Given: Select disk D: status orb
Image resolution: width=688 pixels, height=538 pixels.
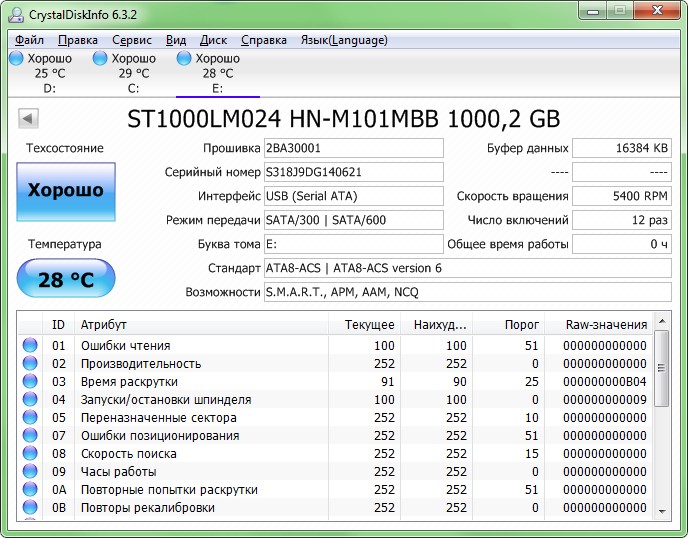Looking at the screenshot, I should tap(16, 58).
